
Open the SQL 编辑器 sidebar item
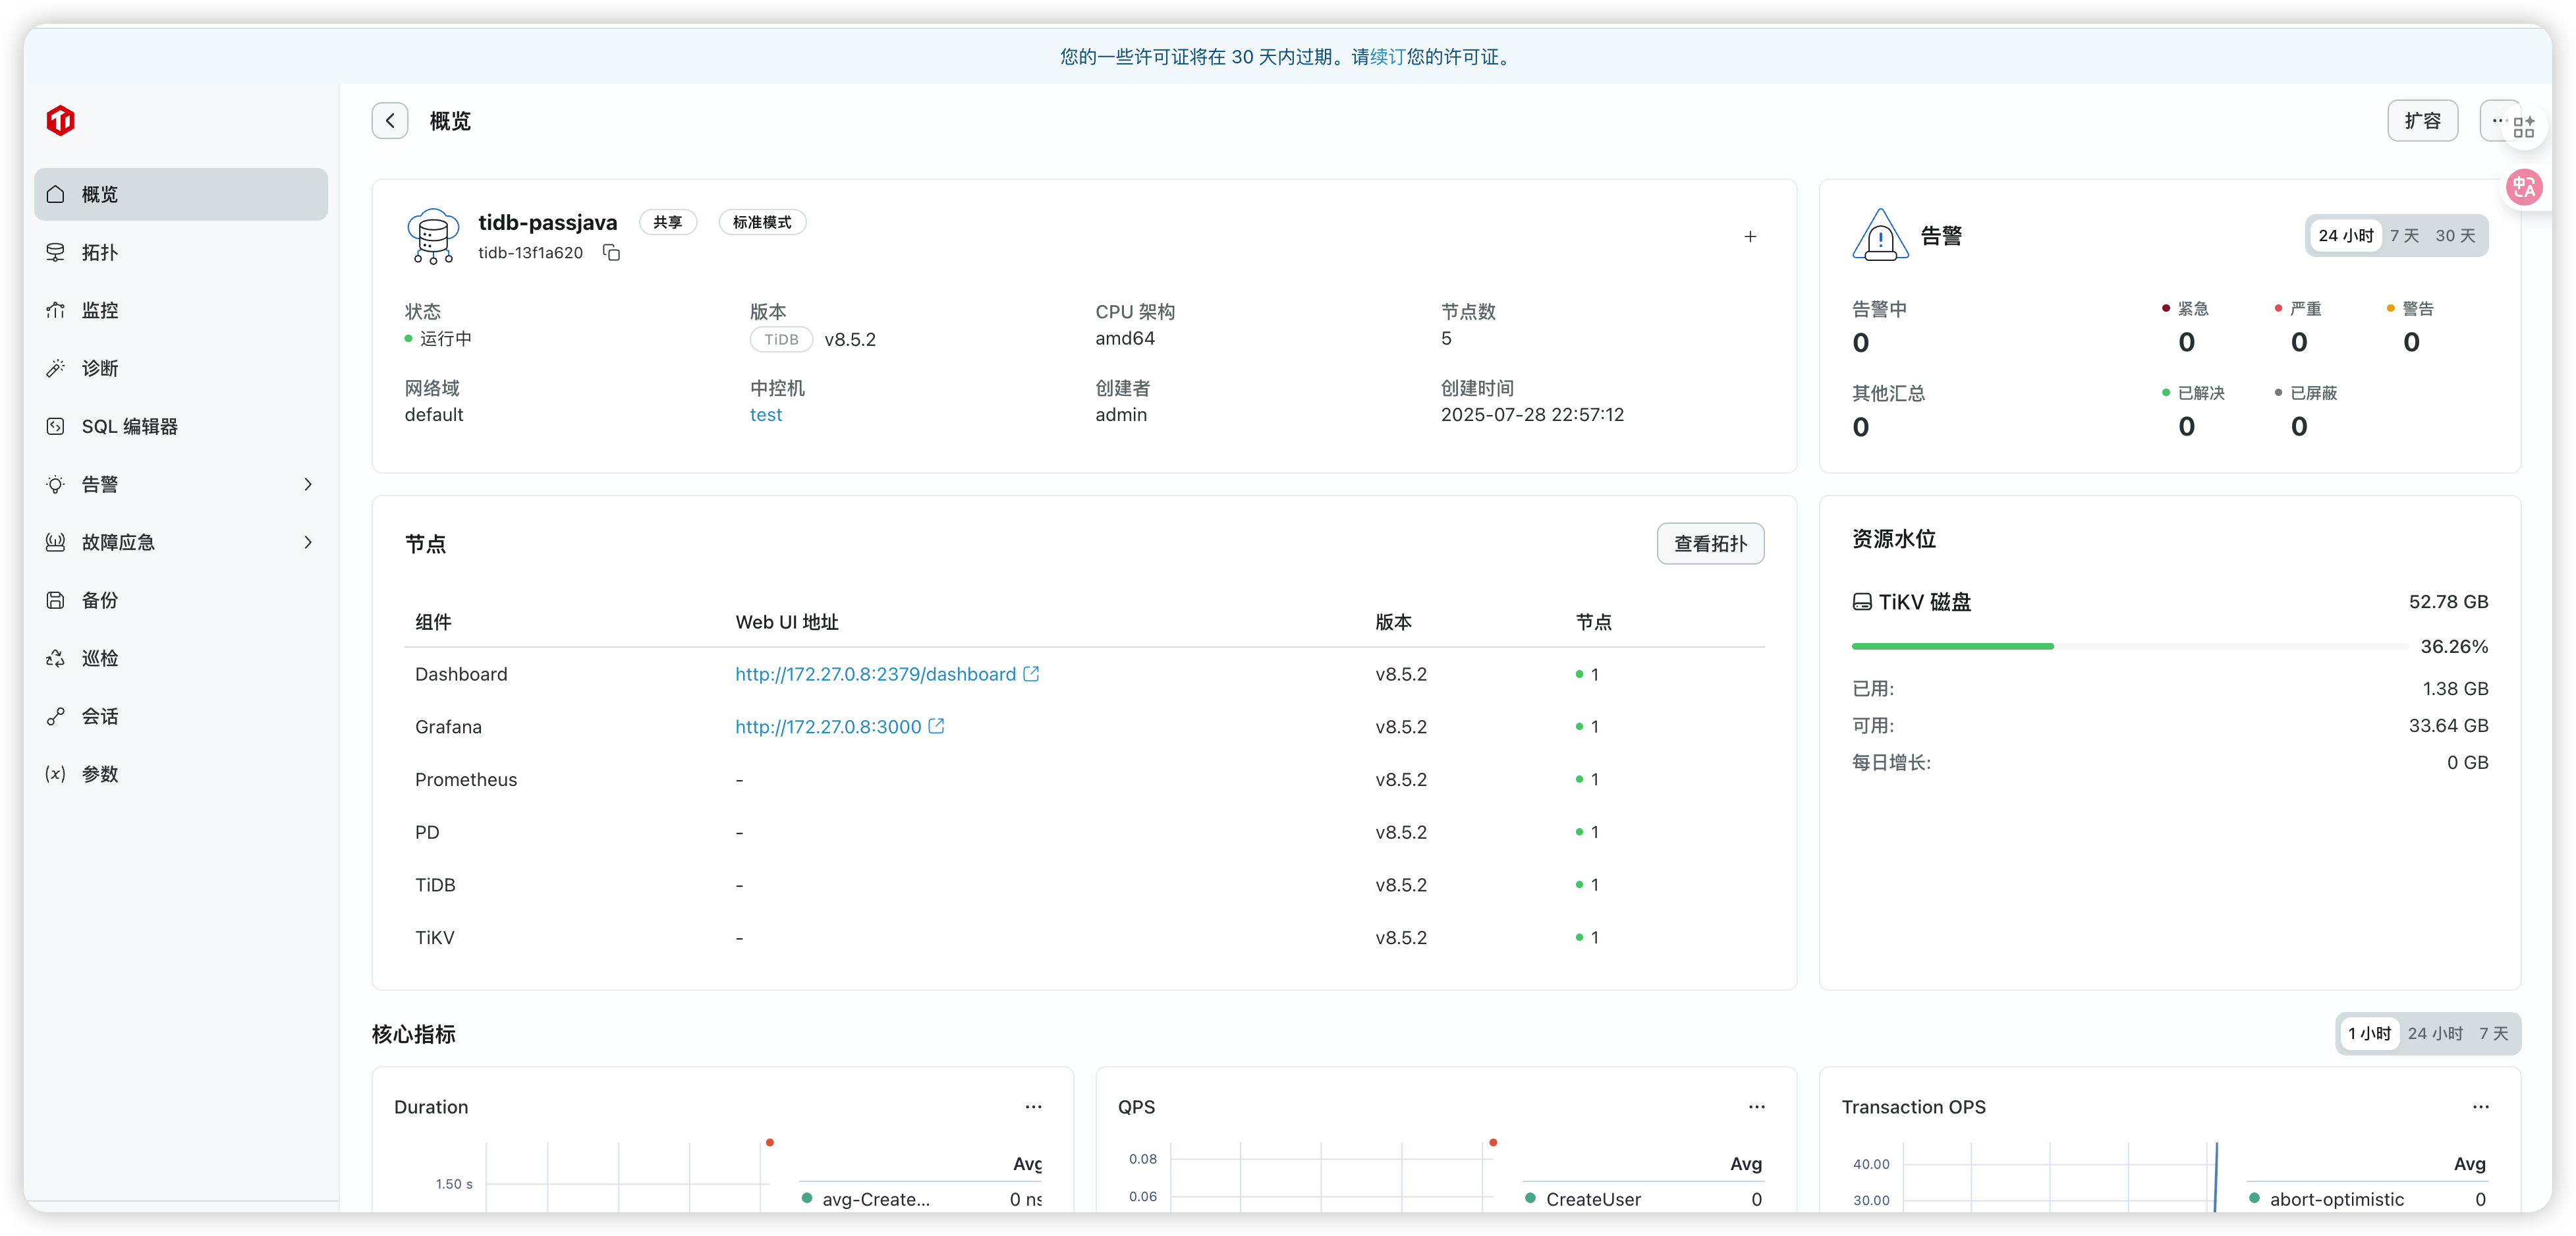129,426
